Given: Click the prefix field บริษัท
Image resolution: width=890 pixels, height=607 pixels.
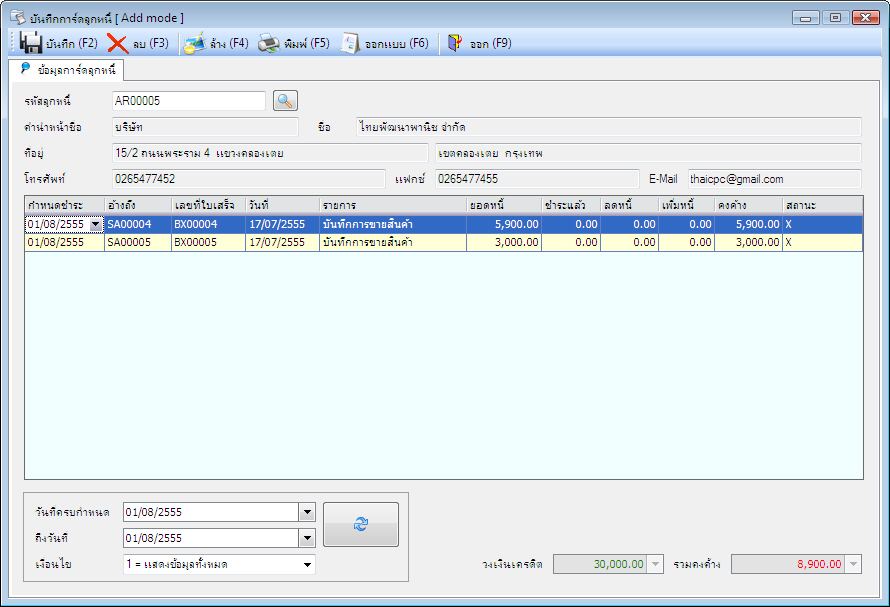Looking at the screenshot, I should 205,127.
